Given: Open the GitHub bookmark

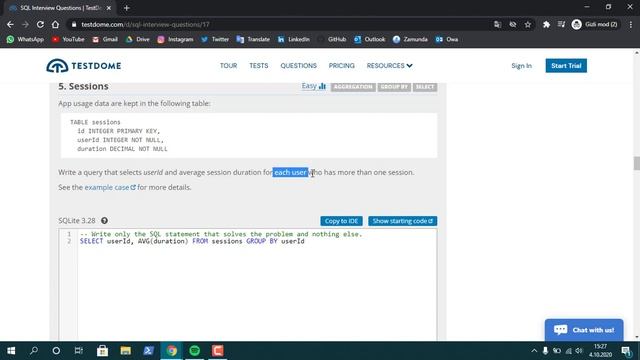Looking at the screenshot, I should [332, 39].
